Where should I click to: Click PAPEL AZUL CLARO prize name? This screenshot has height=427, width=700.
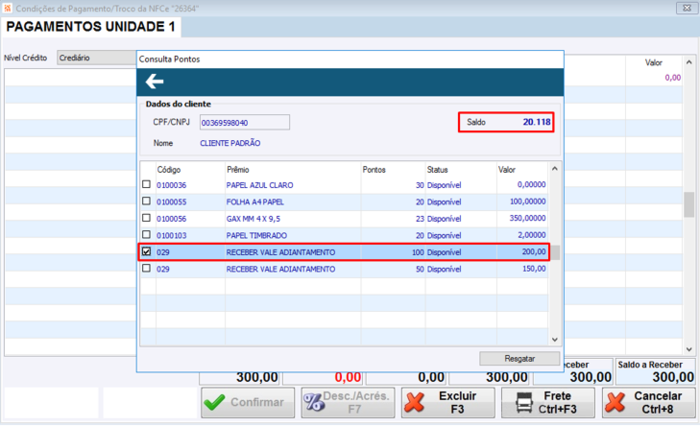point(259,185)
